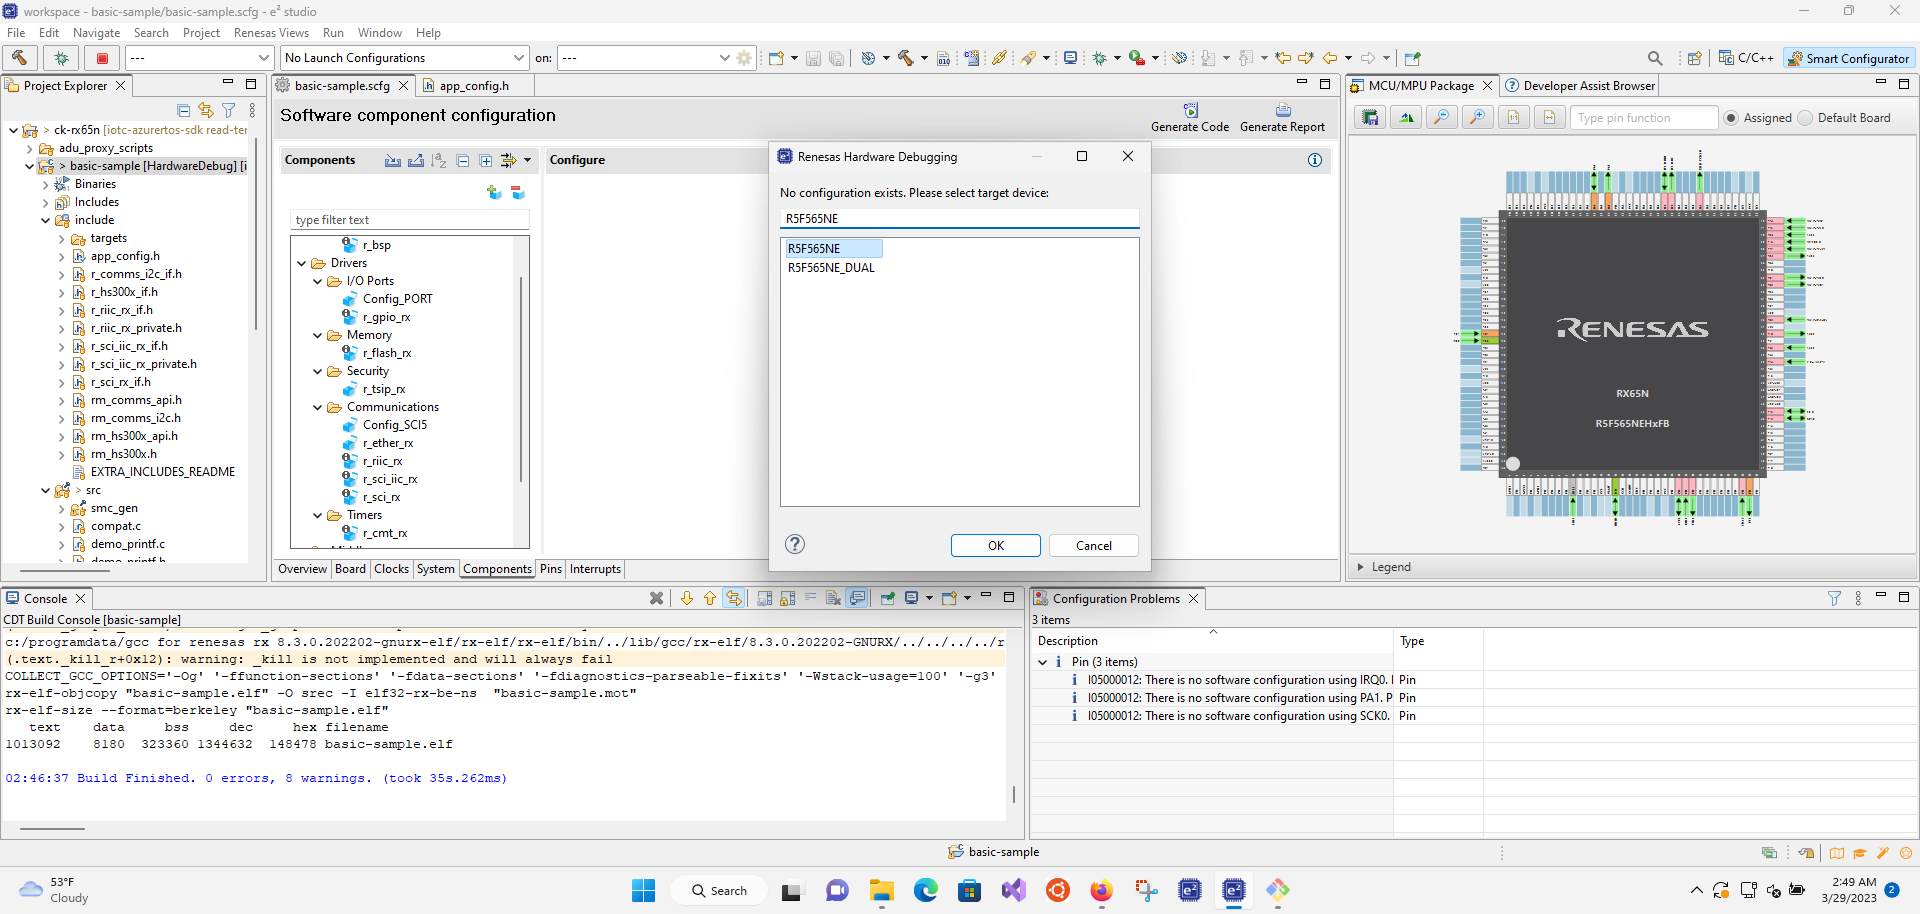1920x914 pixels.
Task: Click the info icon in Configure header
Action: (1315, 160)
